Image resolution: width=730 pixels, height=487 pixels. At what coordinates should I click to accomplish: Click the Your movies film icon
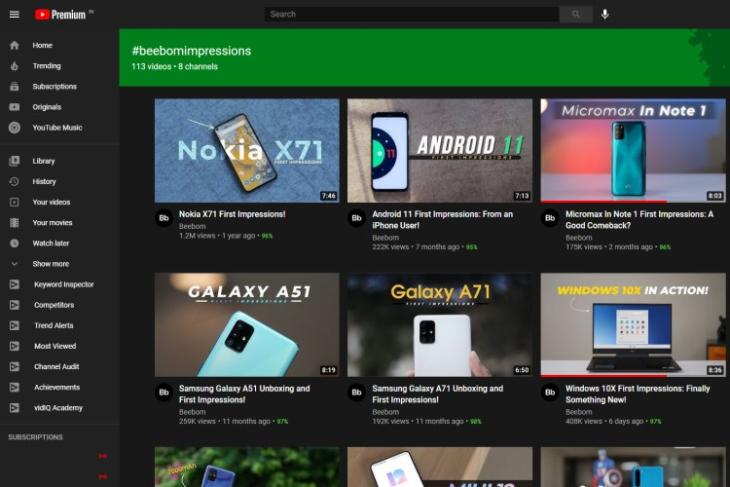tap(14, 222)
